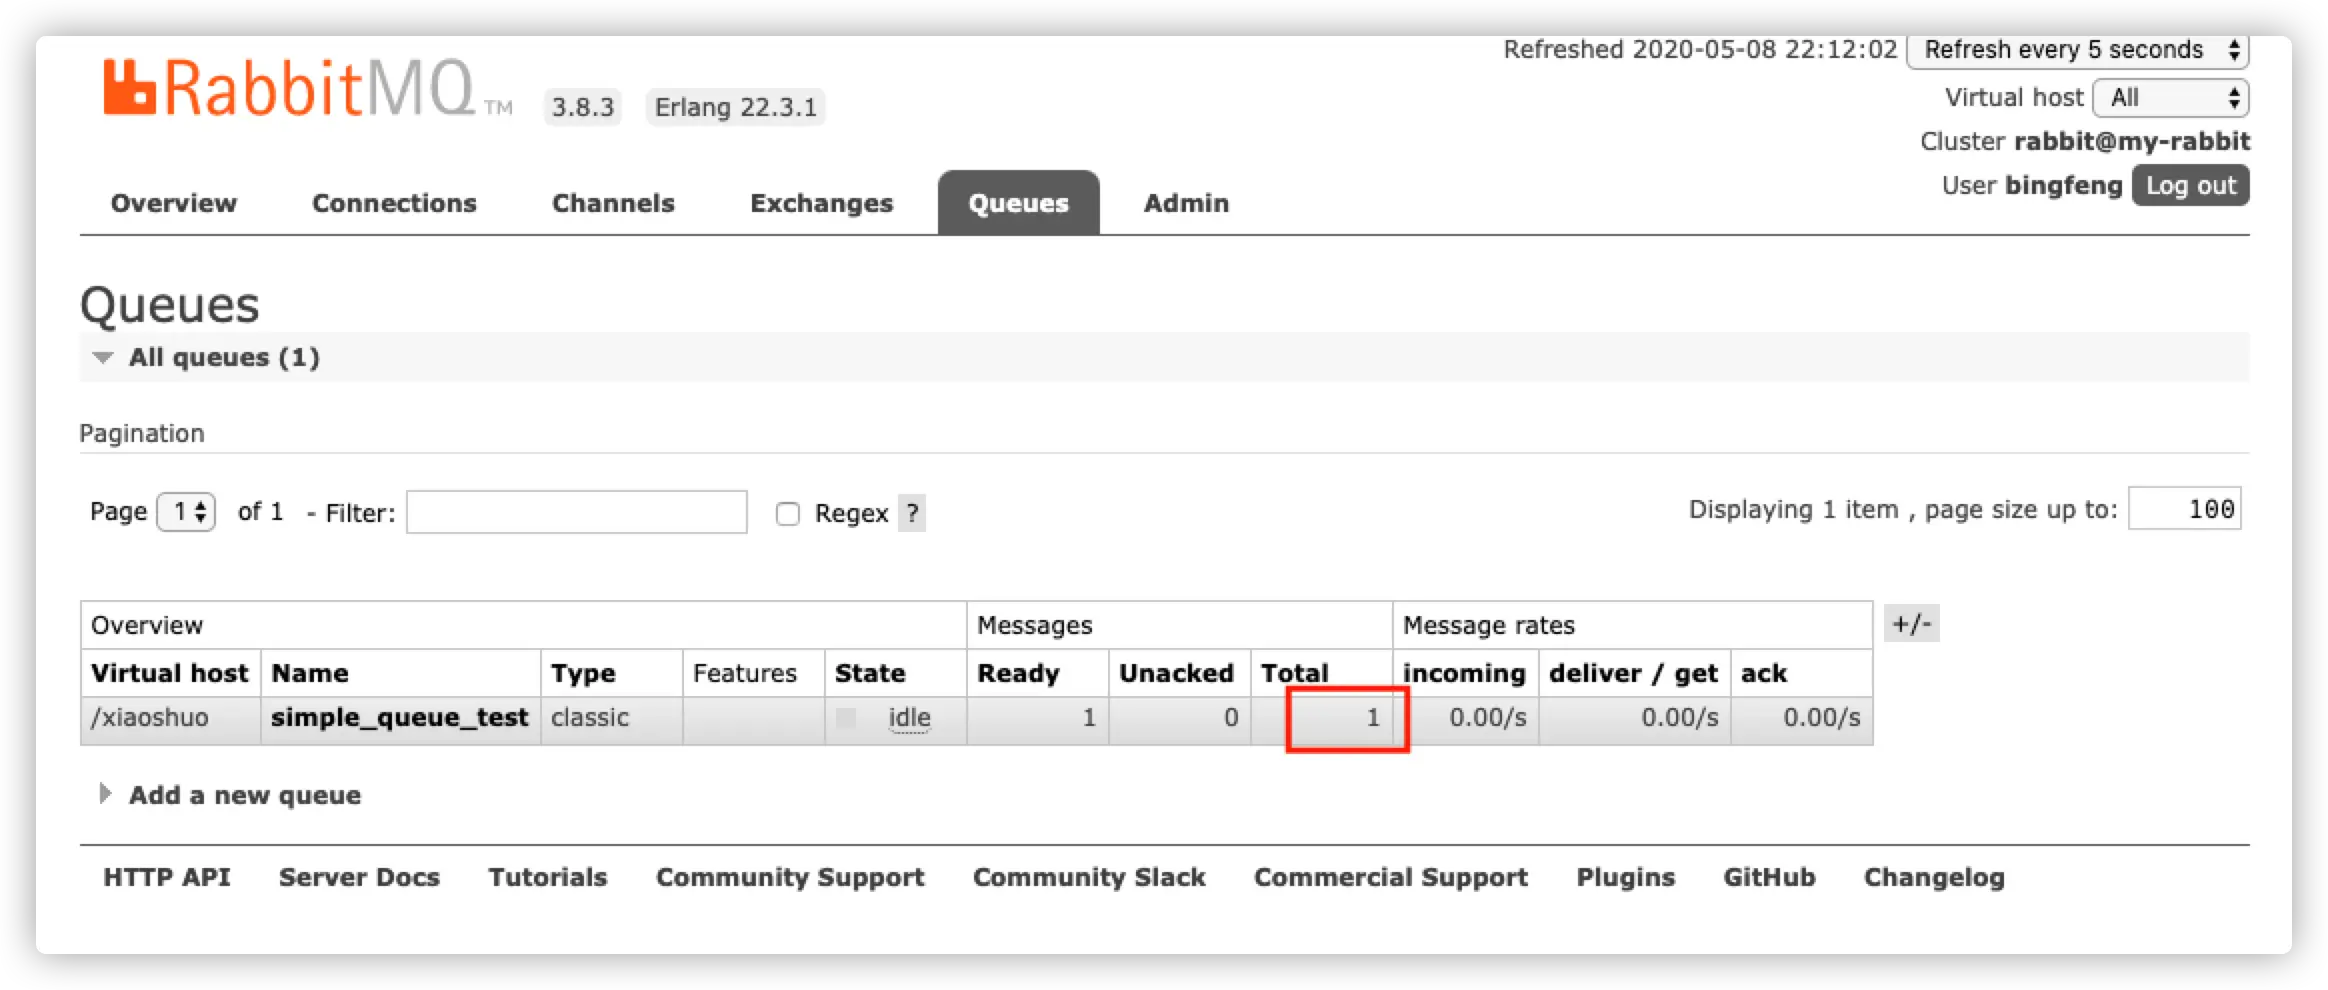The width and height of the screenshot is (2328, 990).
Task: Sort by Type column header
Action: coord(583,673)
